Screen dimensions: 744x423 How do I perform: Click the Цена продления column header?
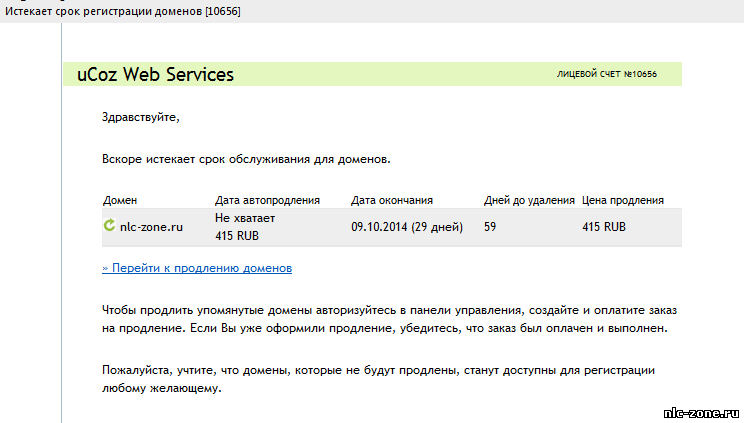click(x=623, y=200)
